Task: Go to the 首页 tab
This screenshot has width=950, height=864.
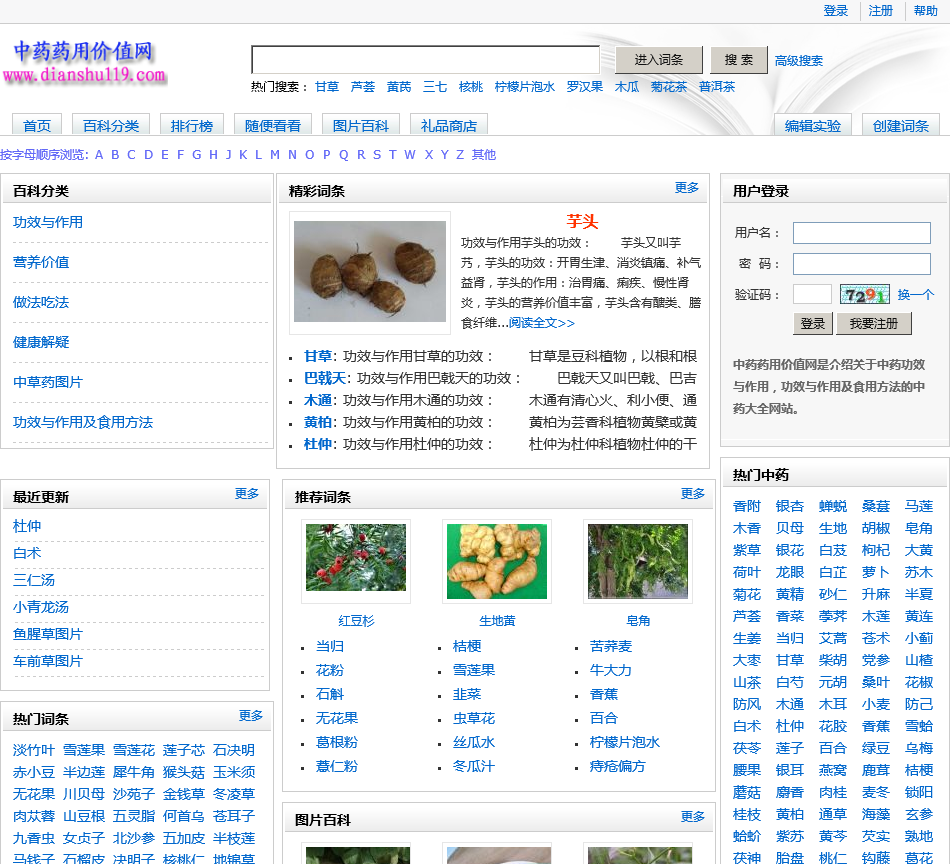Action: coord(37,125)
